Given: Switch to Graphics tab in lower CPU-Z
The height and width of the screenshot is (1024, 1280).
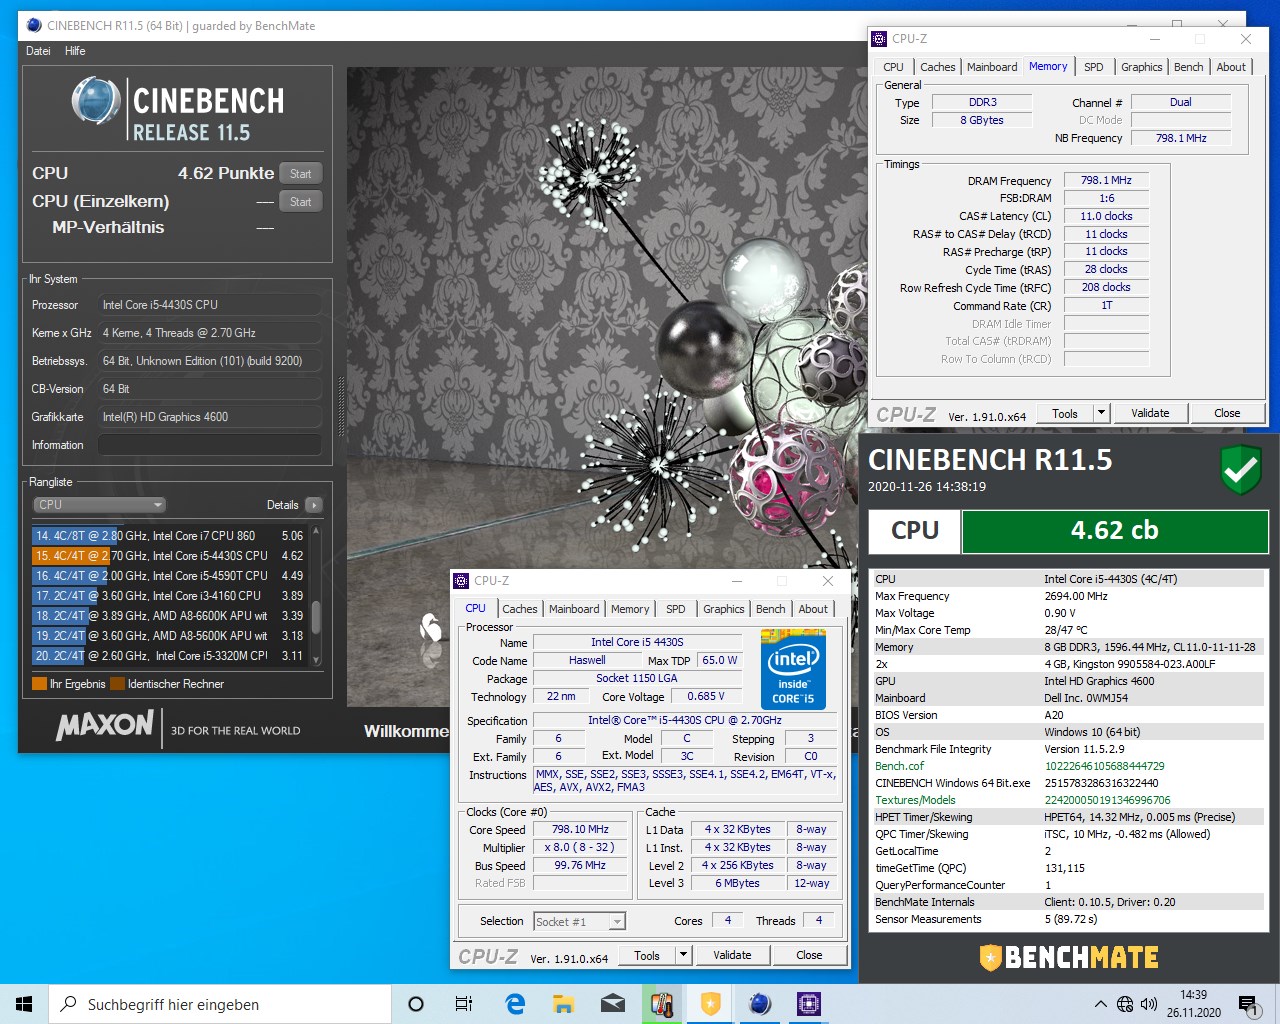Looking at the screenshot, I should [723, 609].
